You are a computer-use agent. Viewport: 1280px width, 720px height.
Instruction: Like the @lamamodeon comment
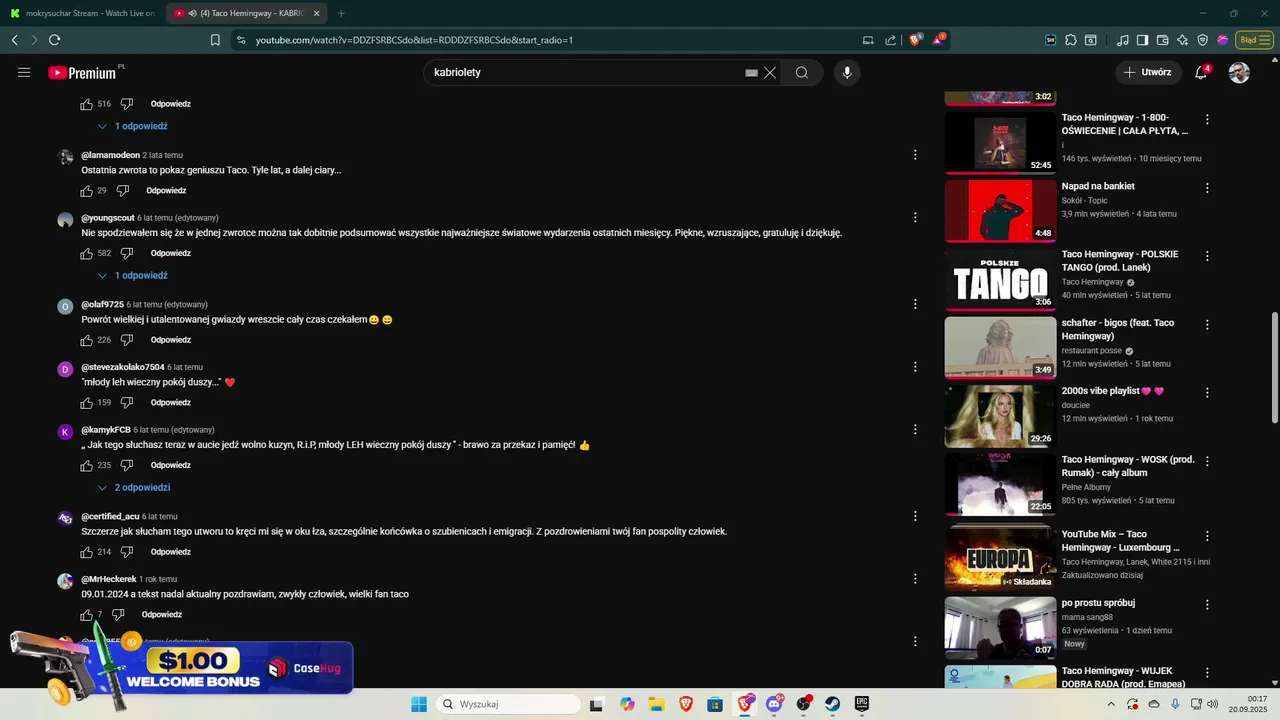[x=86, y=191]
